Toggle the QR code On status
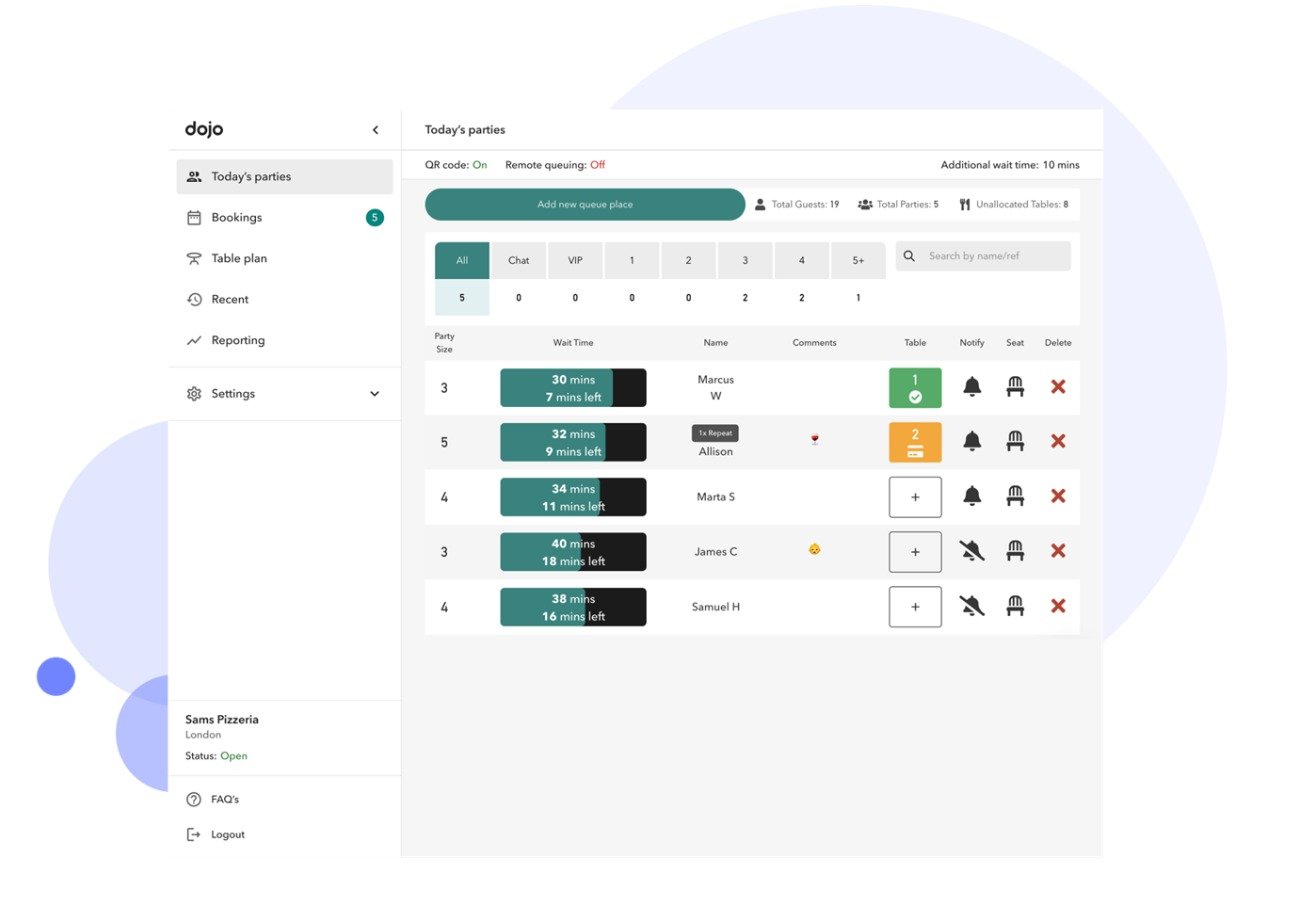Screen dimensions: 1290x908 480,165
